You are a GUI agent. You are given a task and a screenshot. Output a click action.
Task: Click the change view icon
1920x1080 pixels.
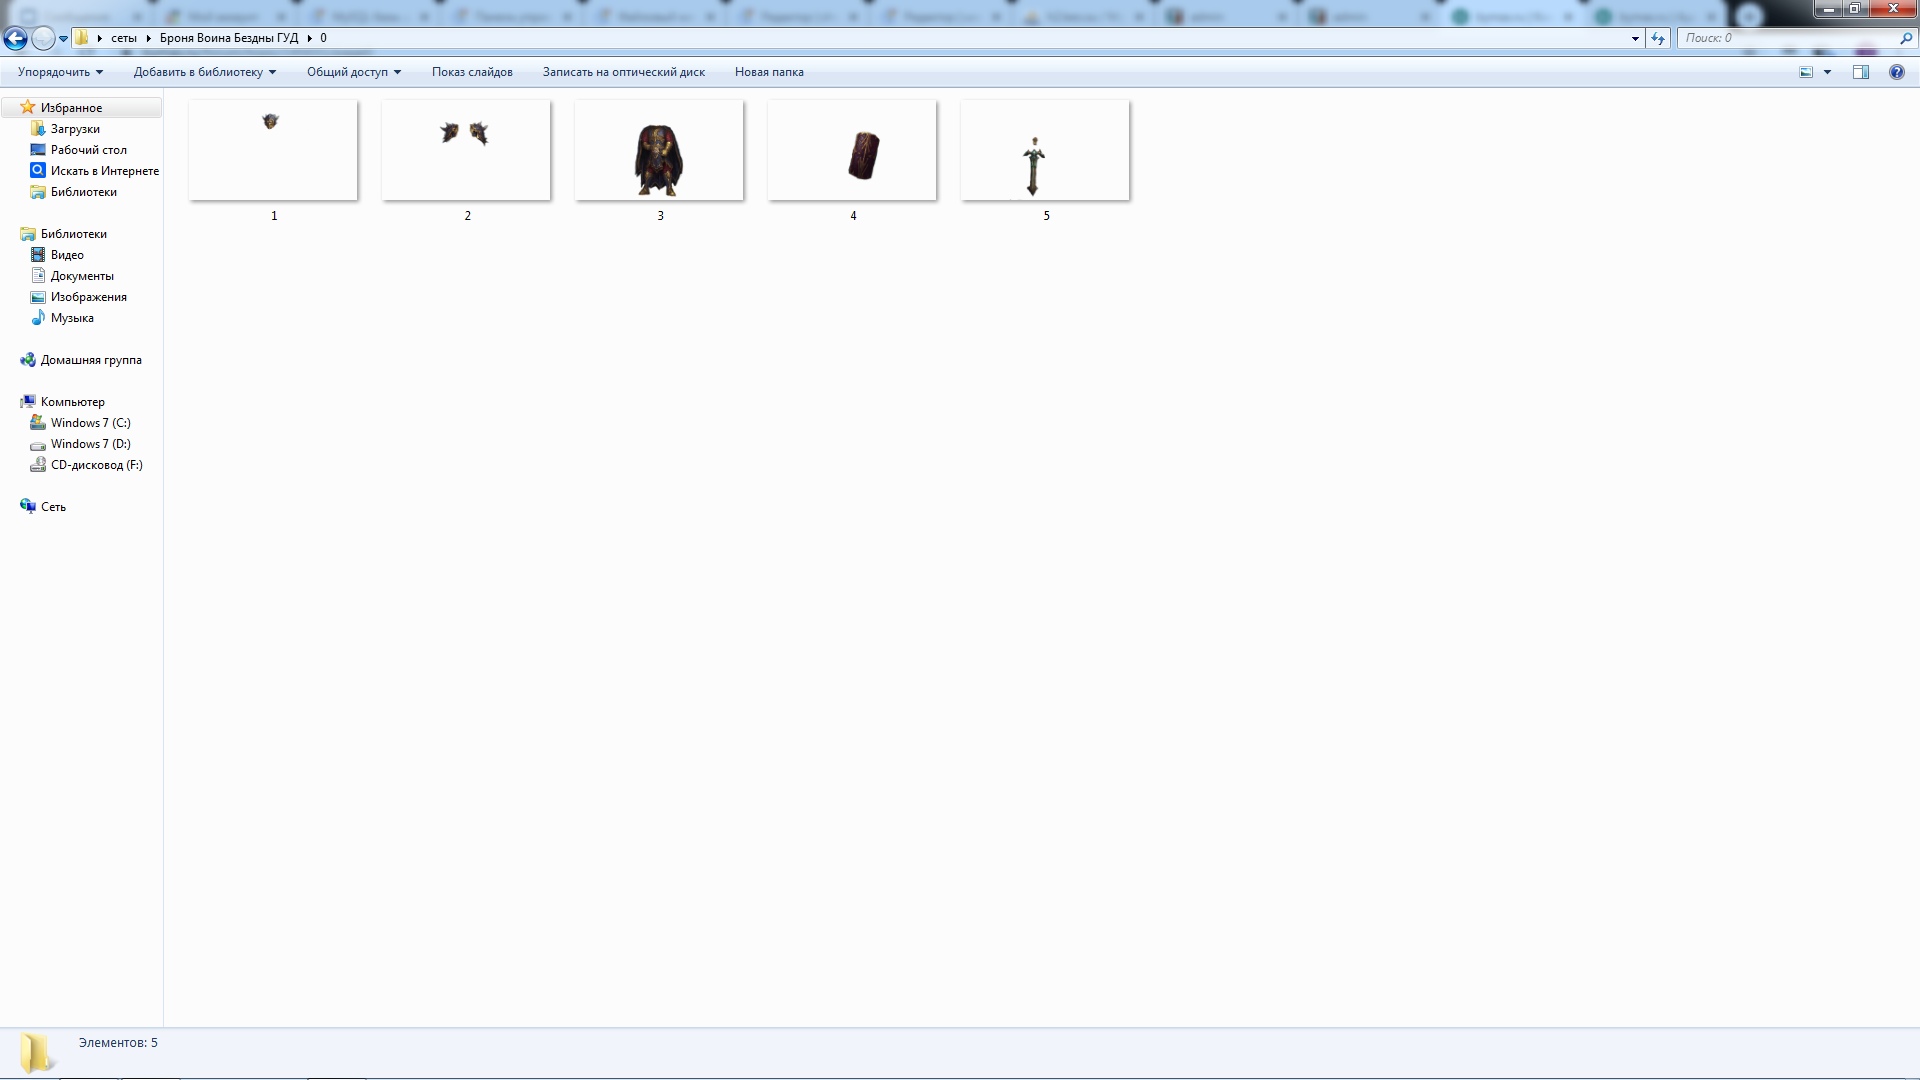pos(1806,72)
